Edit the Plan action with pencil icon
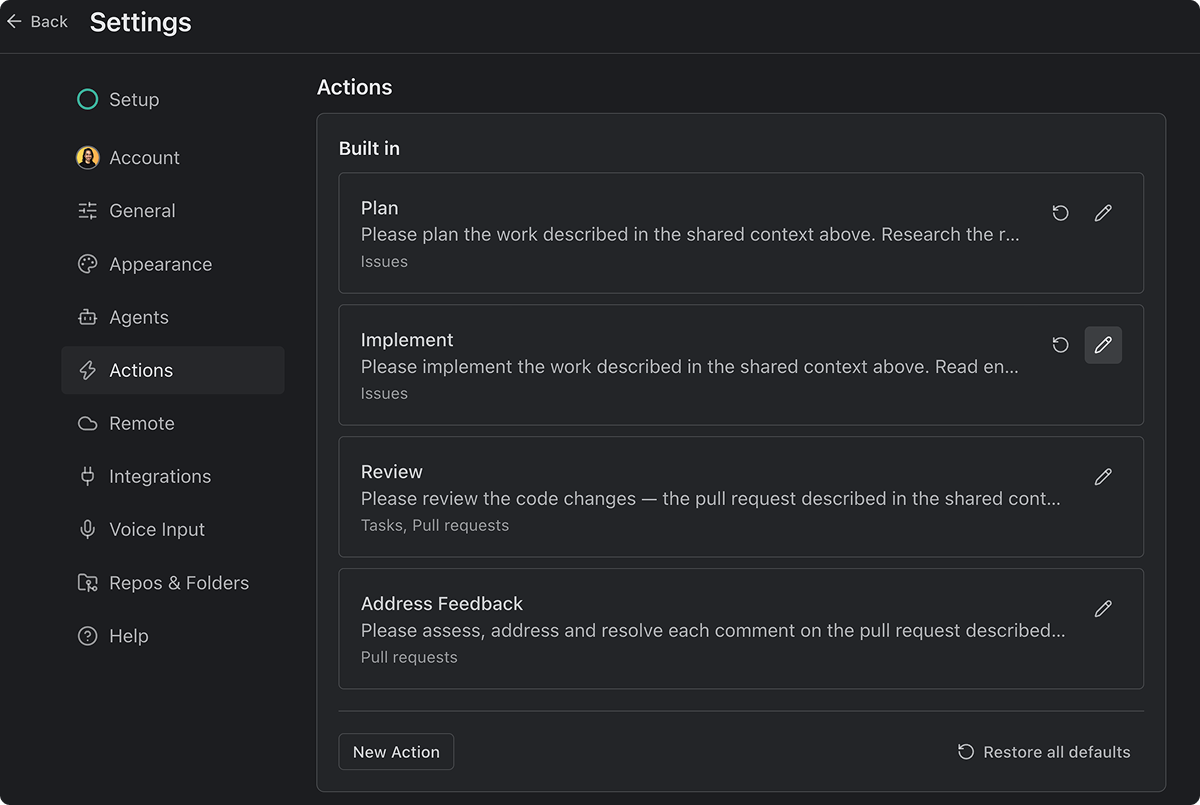 [x=1103, y=213]
